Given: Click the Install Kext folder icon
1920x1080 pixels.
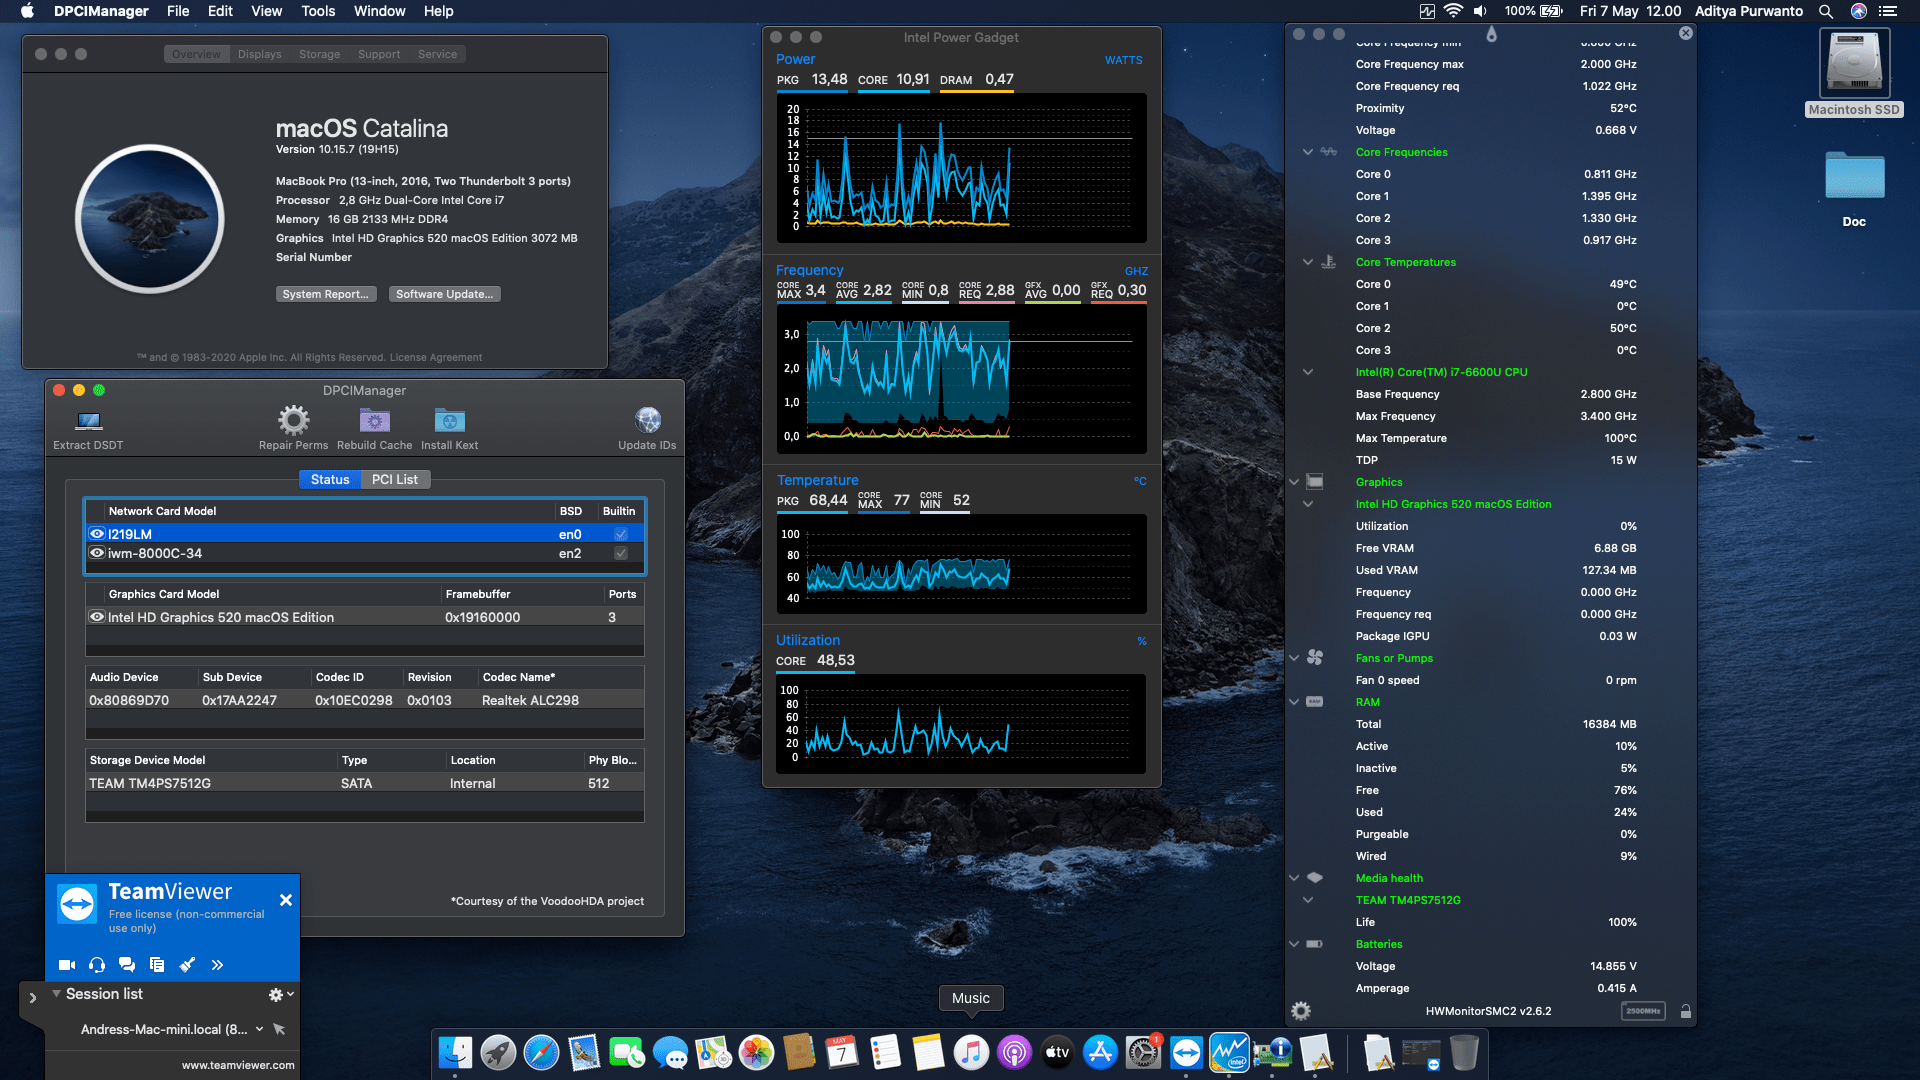Looking at the screenshot, I should click(x=449, y=420).
